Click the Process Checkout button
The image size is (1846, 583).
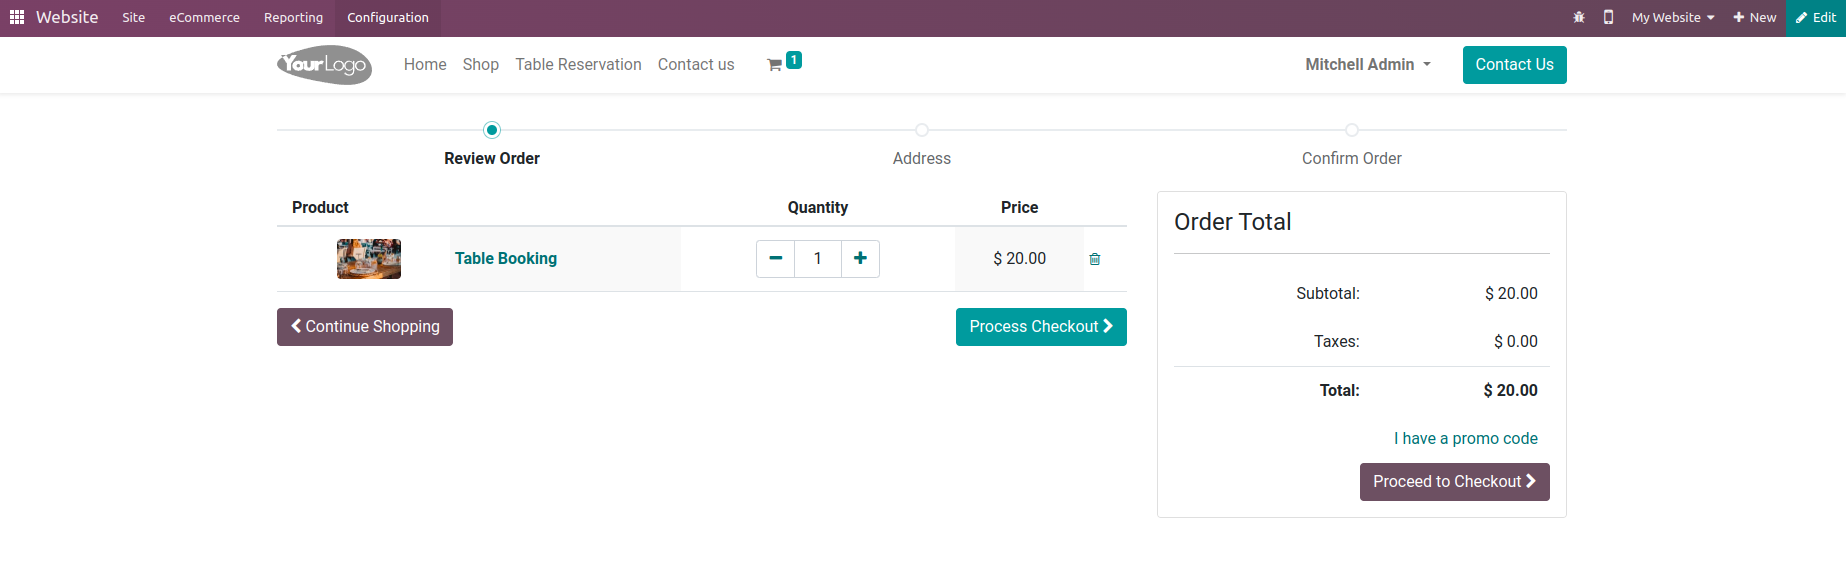[1041, 327]
